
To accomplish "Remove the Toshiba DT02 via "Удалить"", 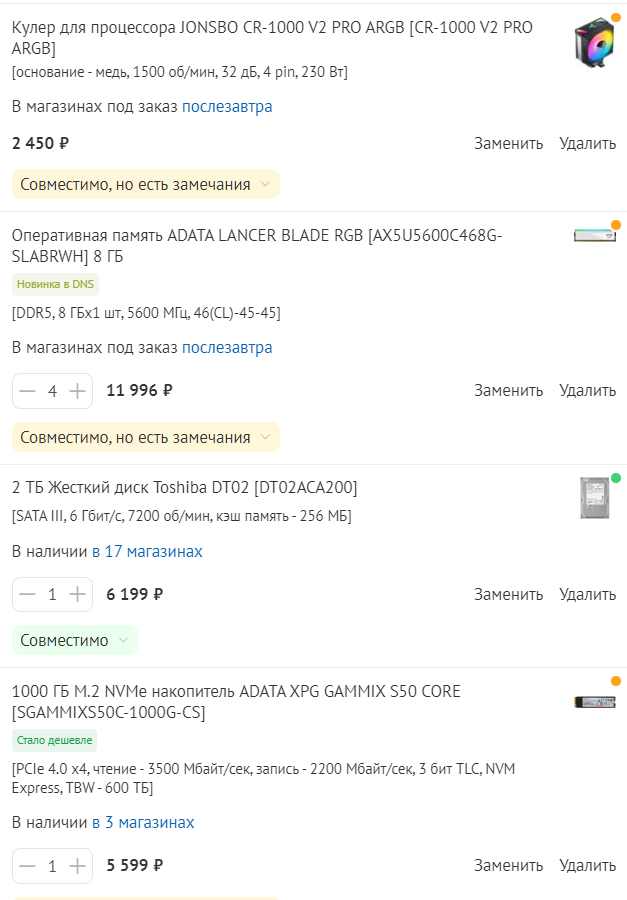I will pyautogui.click(x=587, y=595).
